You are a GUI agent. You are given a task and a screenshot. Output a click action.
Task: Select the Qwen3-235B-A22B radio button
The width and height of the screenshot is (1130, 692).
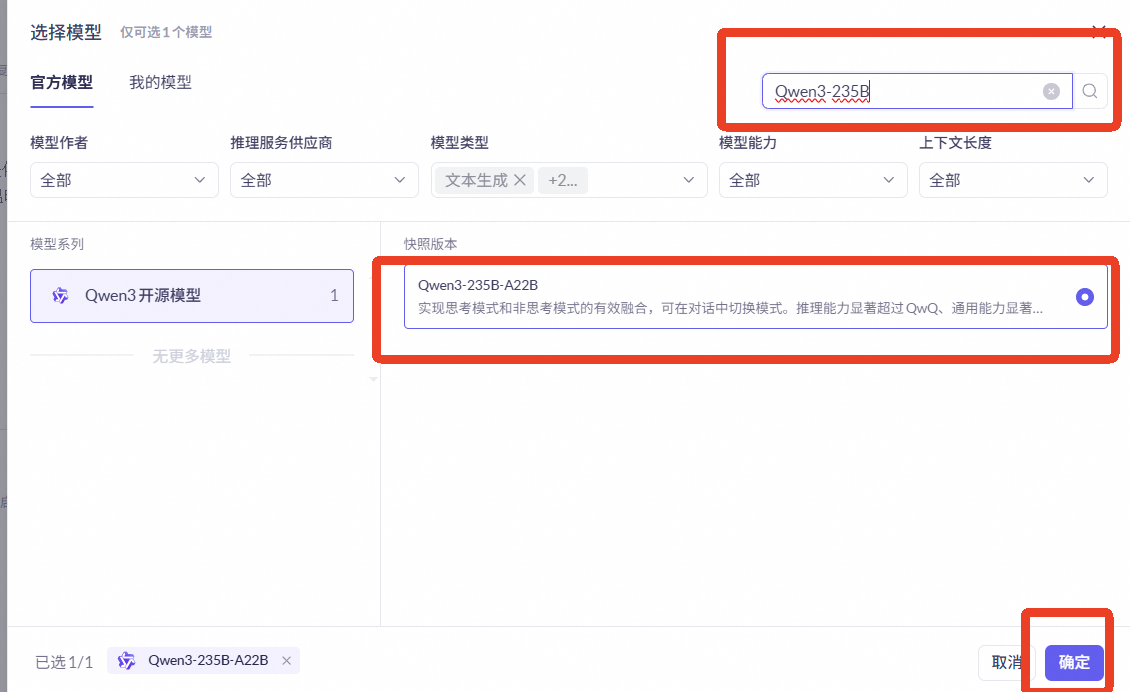pyautogui.click(x=1084, y=297)
